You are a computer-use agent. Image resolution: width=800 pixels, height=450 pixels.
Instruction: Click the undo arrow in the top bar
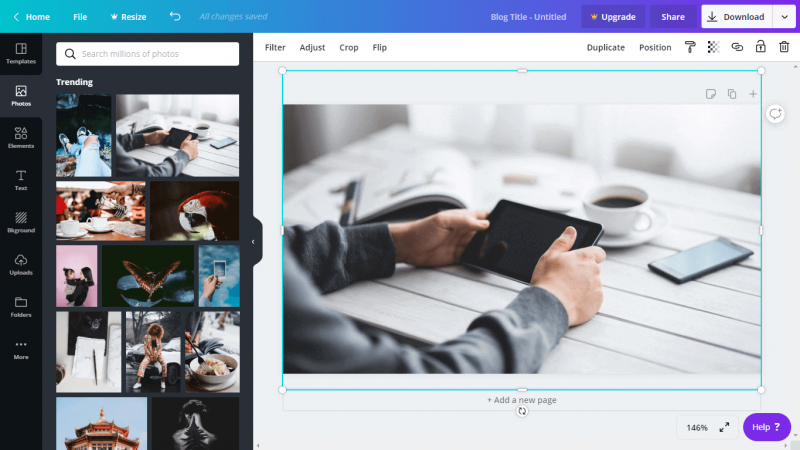(x=176, y=17)
